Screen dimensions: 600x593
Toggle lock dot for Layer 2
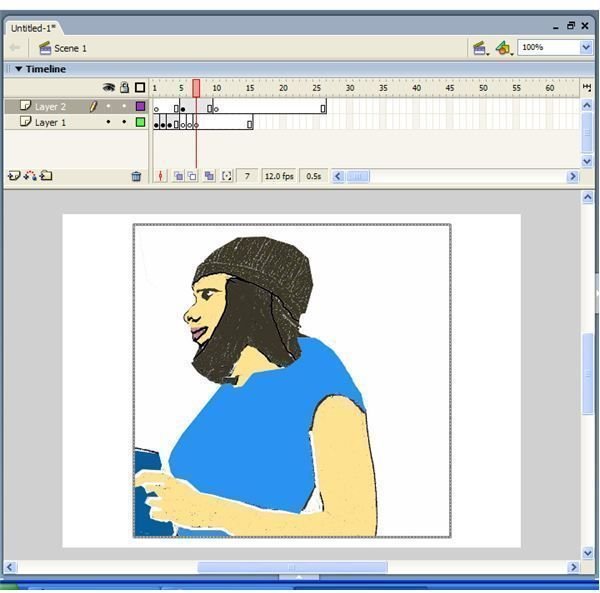(124, 106)
